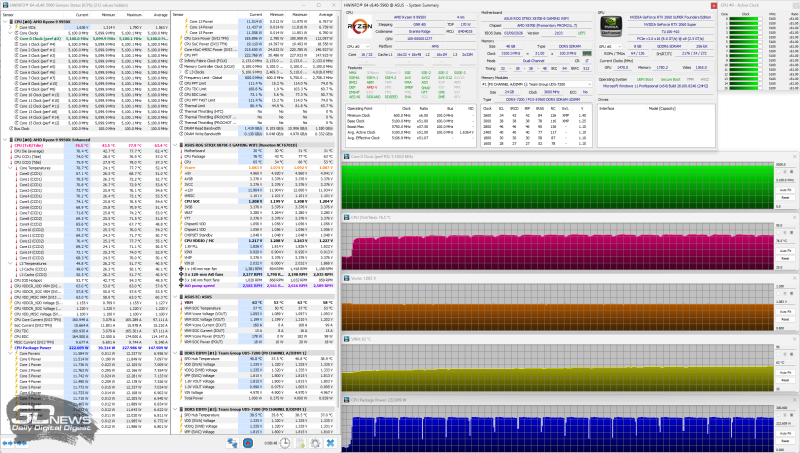Click Auto Fit in Core 0 Clock graph

click(785, 190)
